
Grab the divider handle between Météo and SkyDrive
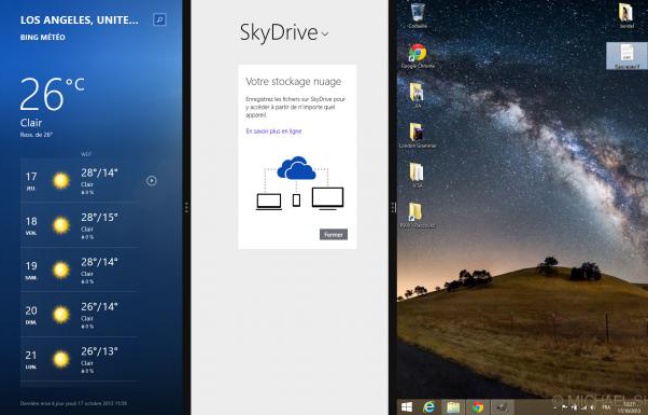click(x=186, y=208)
